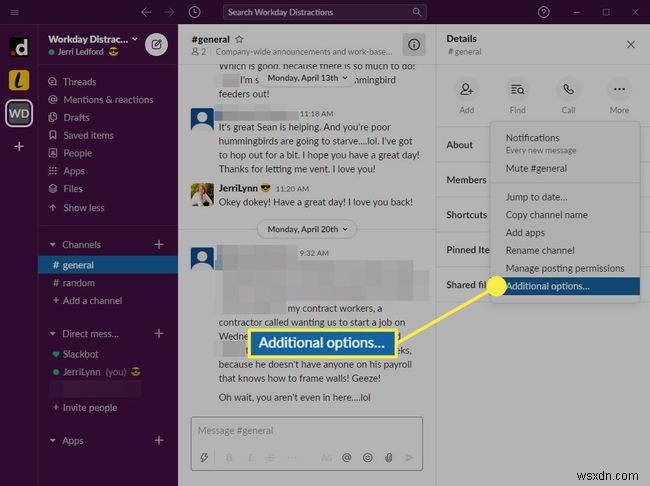Click the Find in channel icon
The width and height of the screenshot is (650, 486).
[x=517, y=90]
